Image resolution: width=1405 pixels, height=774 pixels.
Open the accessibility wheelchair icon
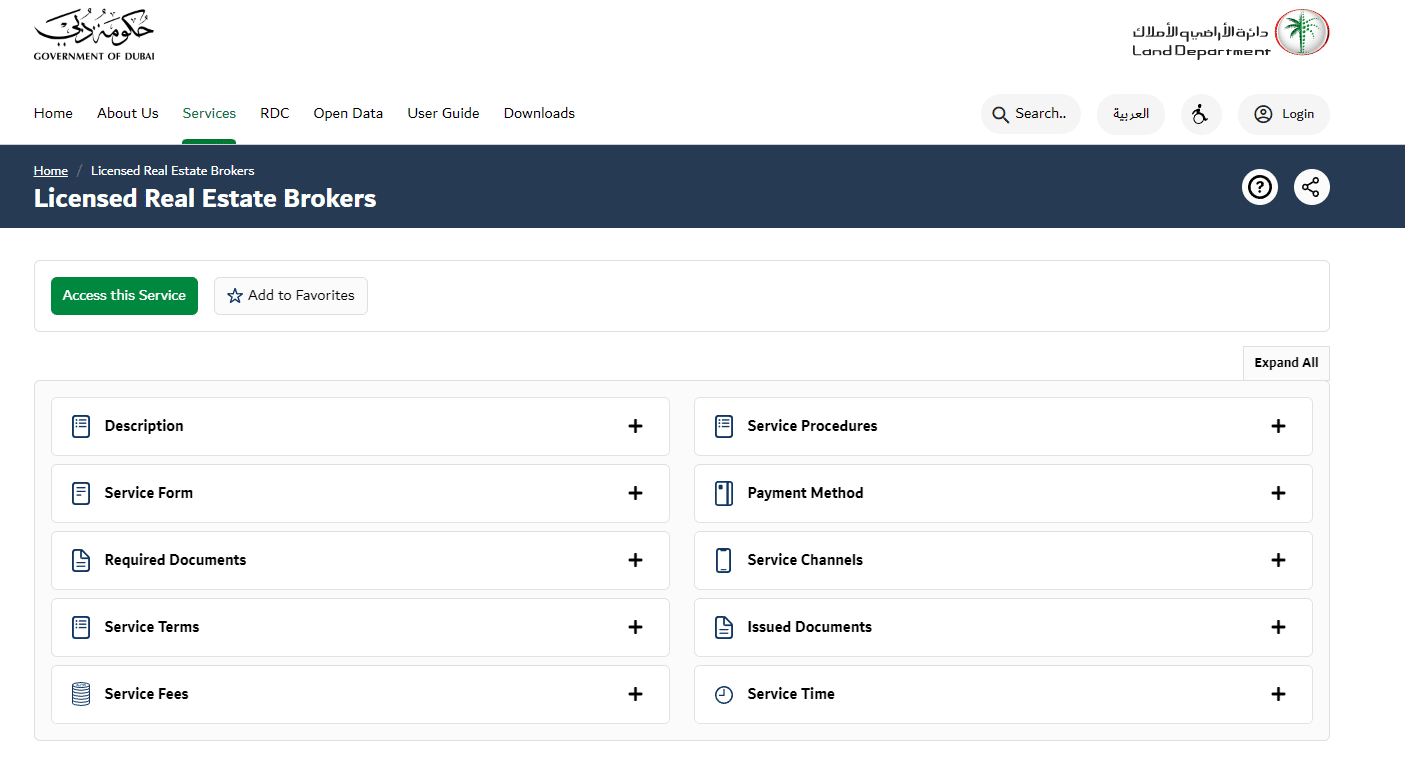point(1200,114)
